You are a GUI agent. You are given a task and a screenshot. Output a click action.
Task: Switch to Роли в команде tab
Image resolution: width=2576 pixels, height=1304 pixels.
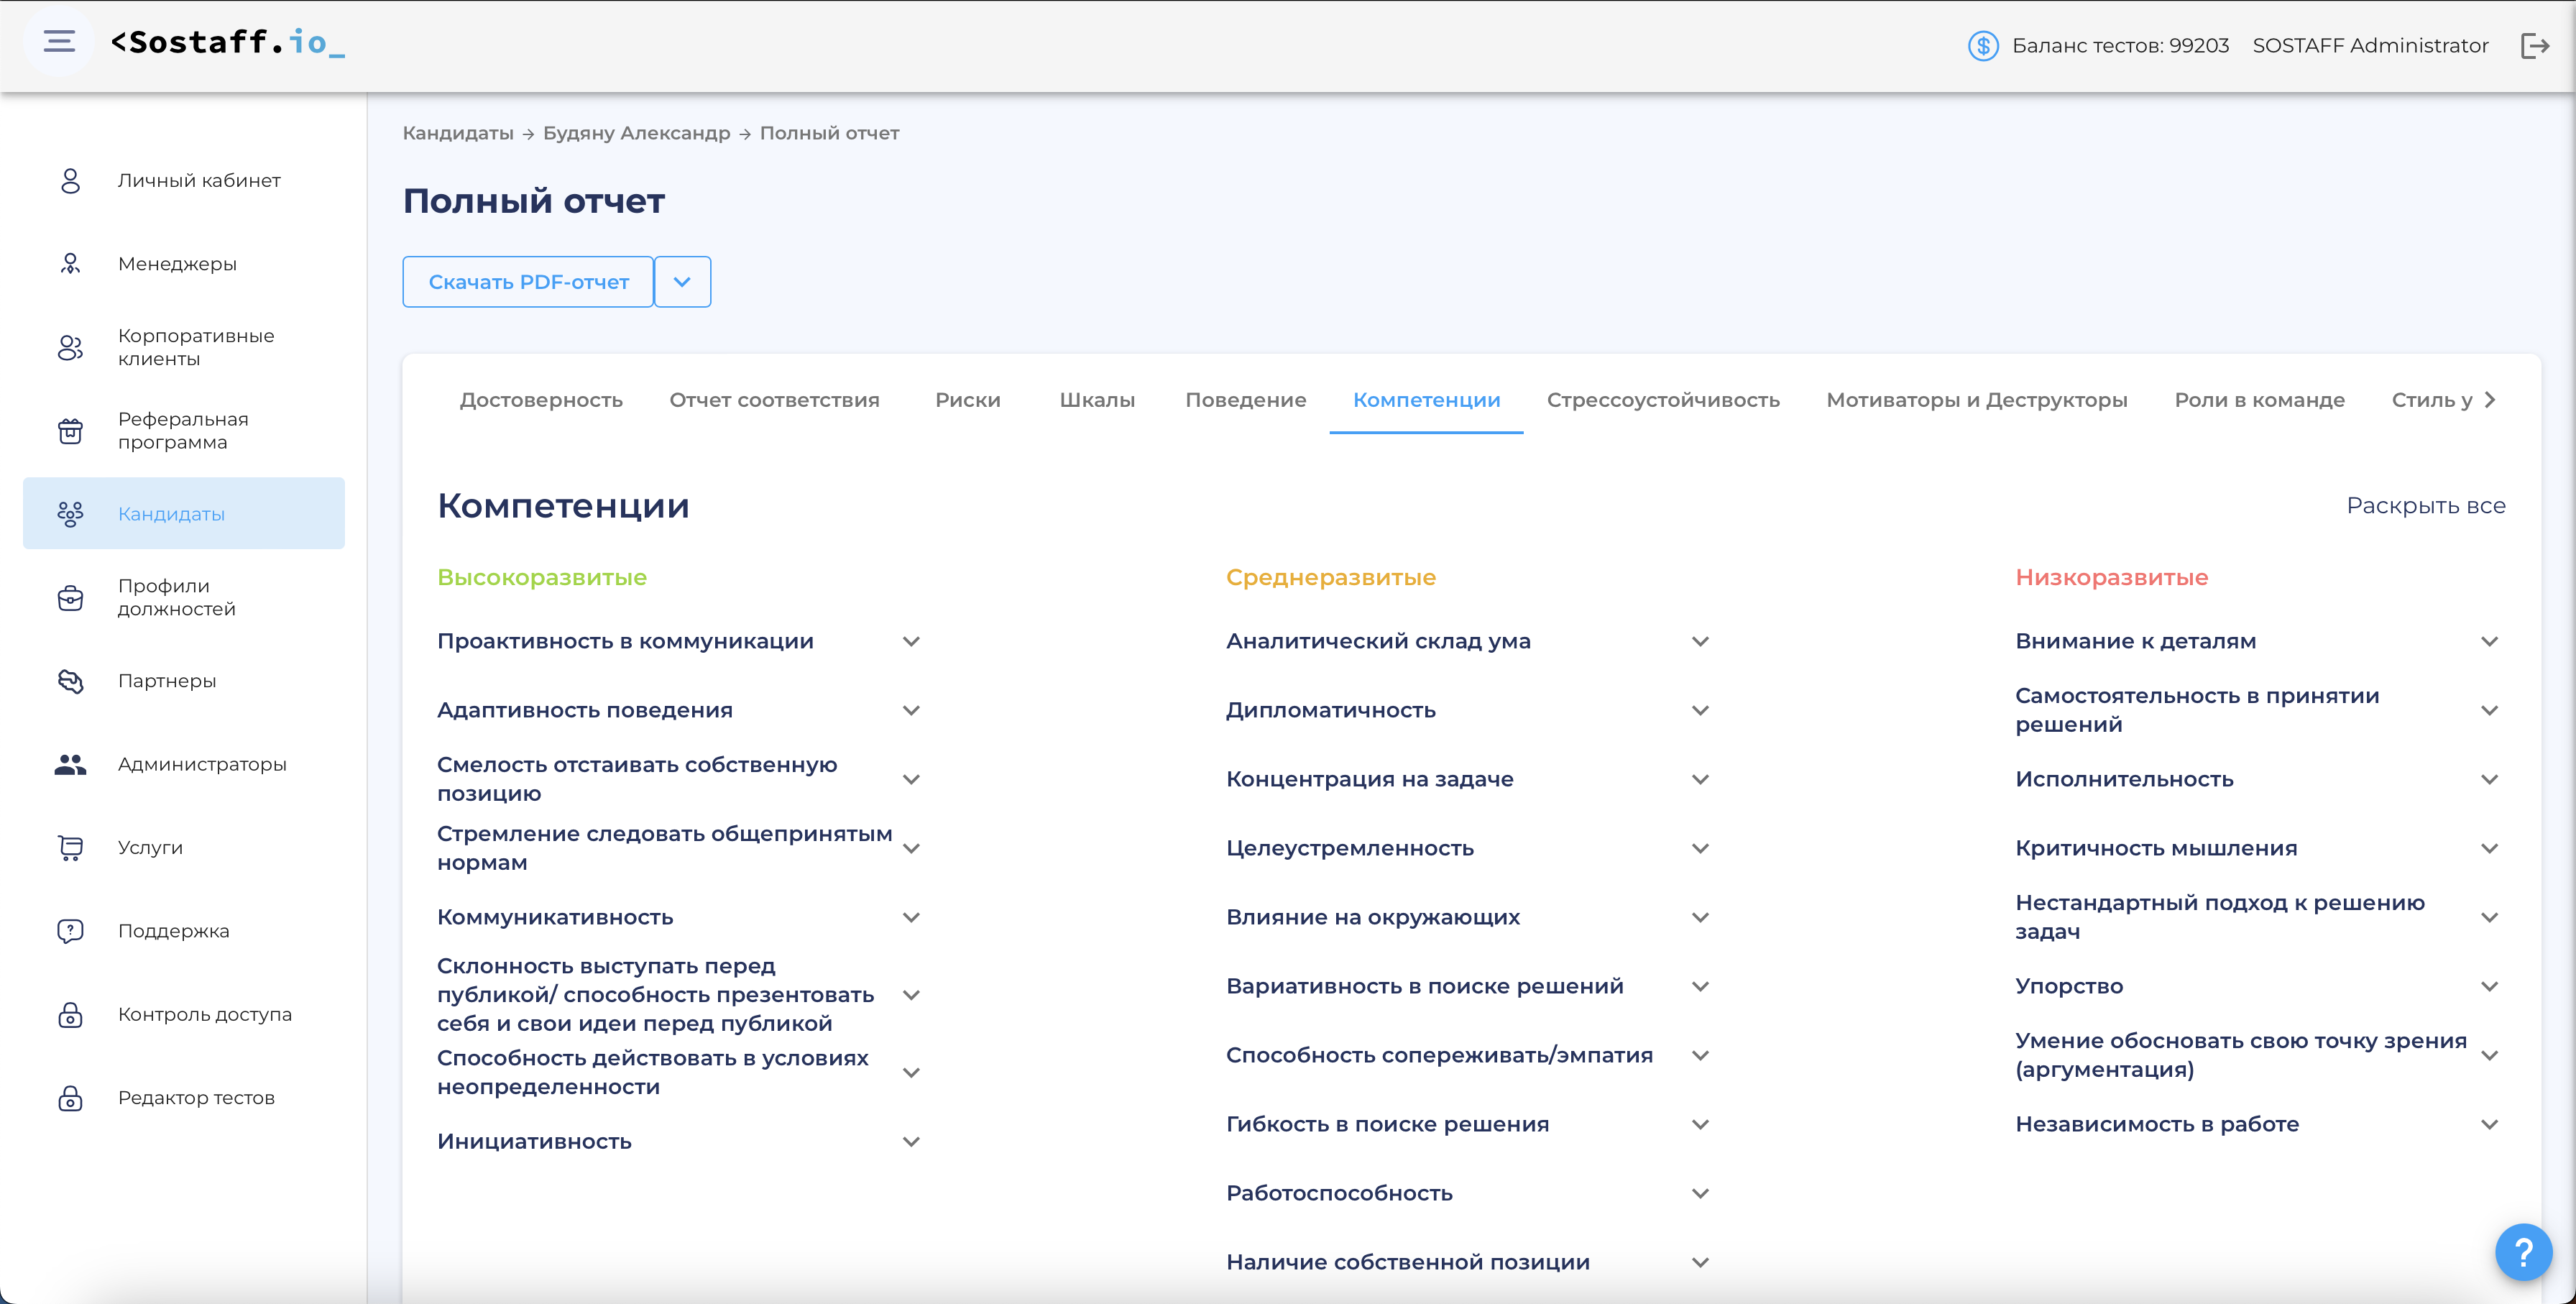coord(2259,400)
